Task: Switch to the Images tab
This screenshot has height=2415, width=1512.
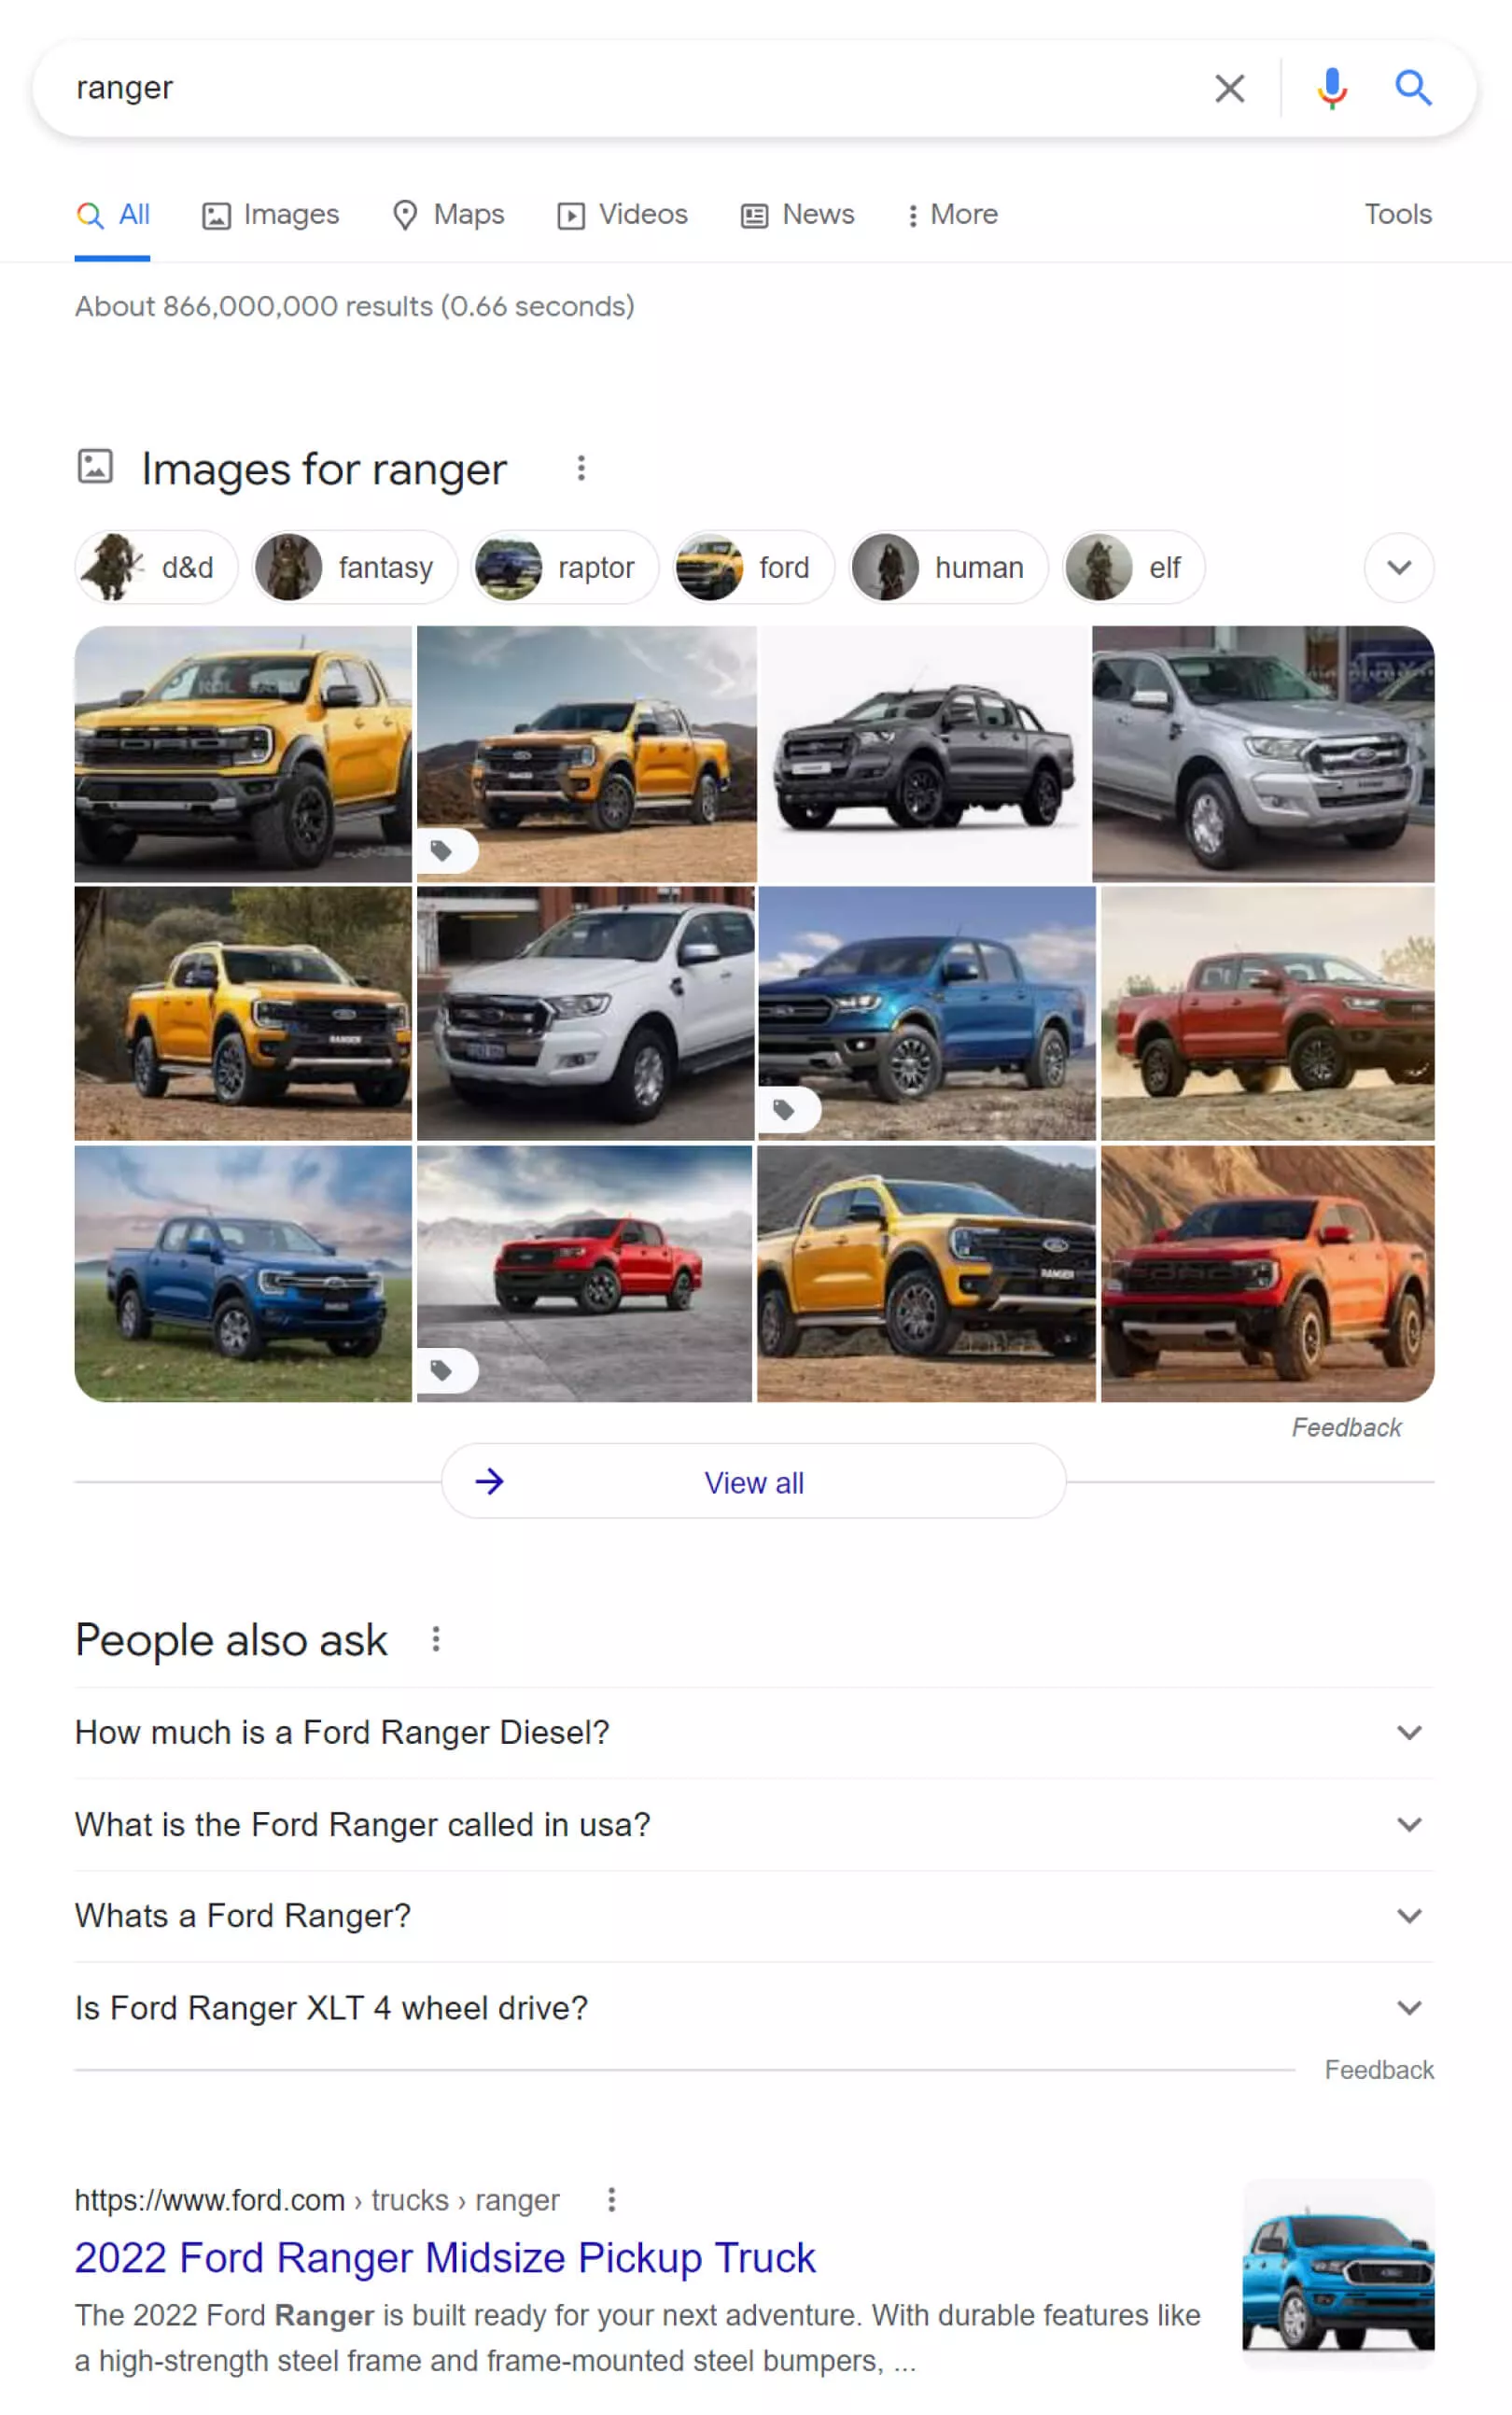Action: click(271, 215)
